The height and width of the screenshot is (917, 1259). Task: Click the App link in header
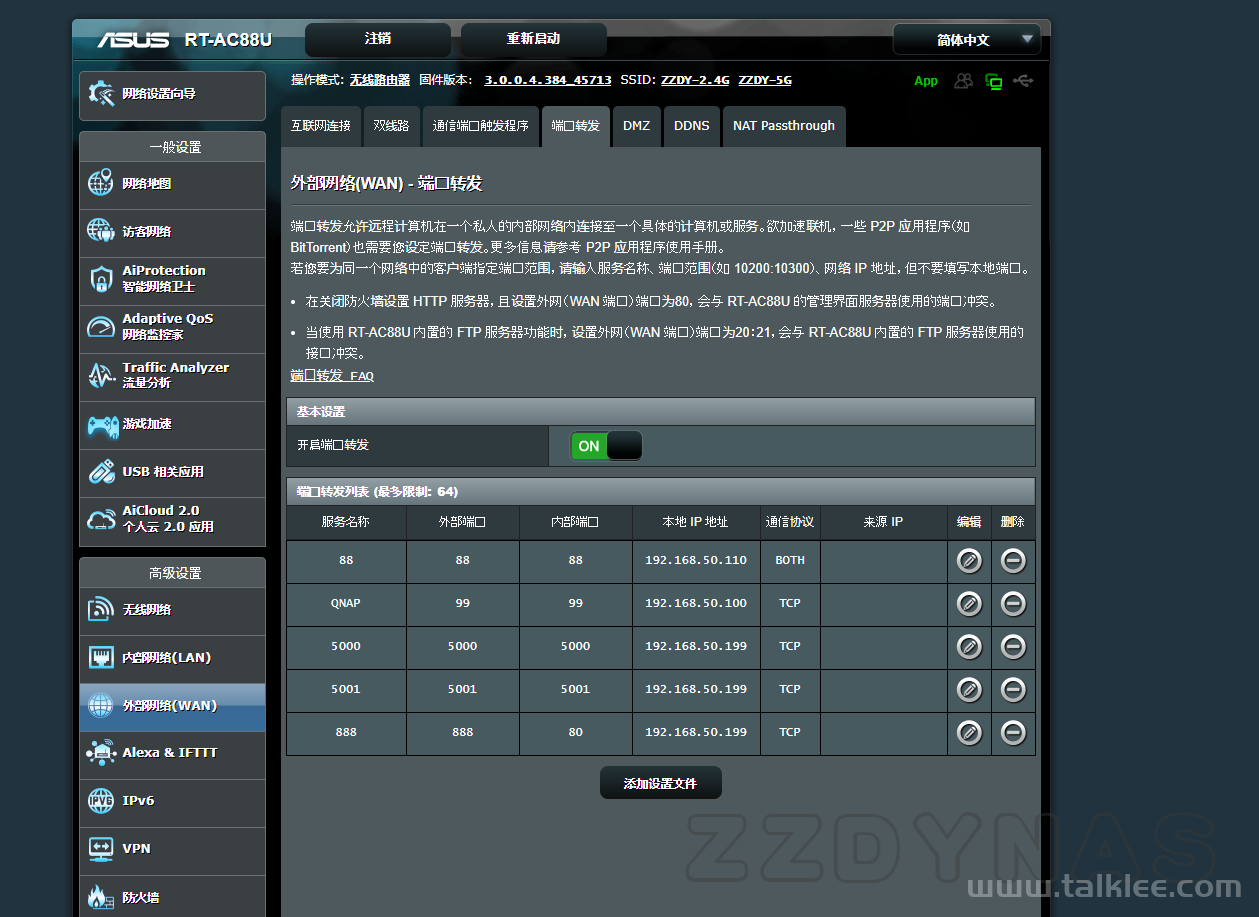point(926,81)
